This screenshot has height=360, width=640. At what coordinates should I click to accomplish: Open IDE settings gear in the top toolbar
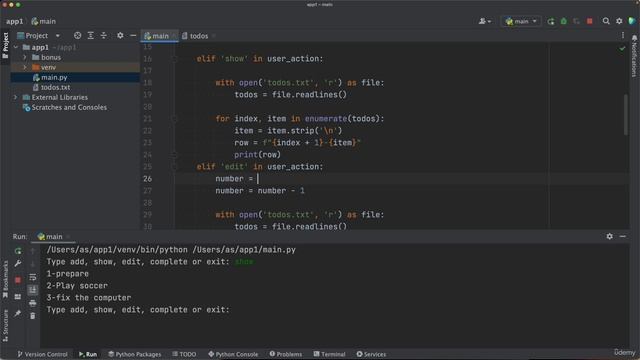(x=619, y=21)
